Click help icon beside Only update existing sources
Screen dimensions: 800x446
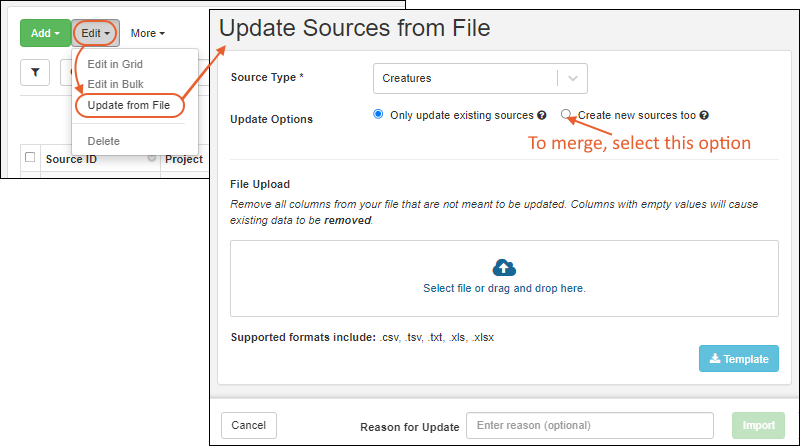pyautogui.click(x=542, y=115)
